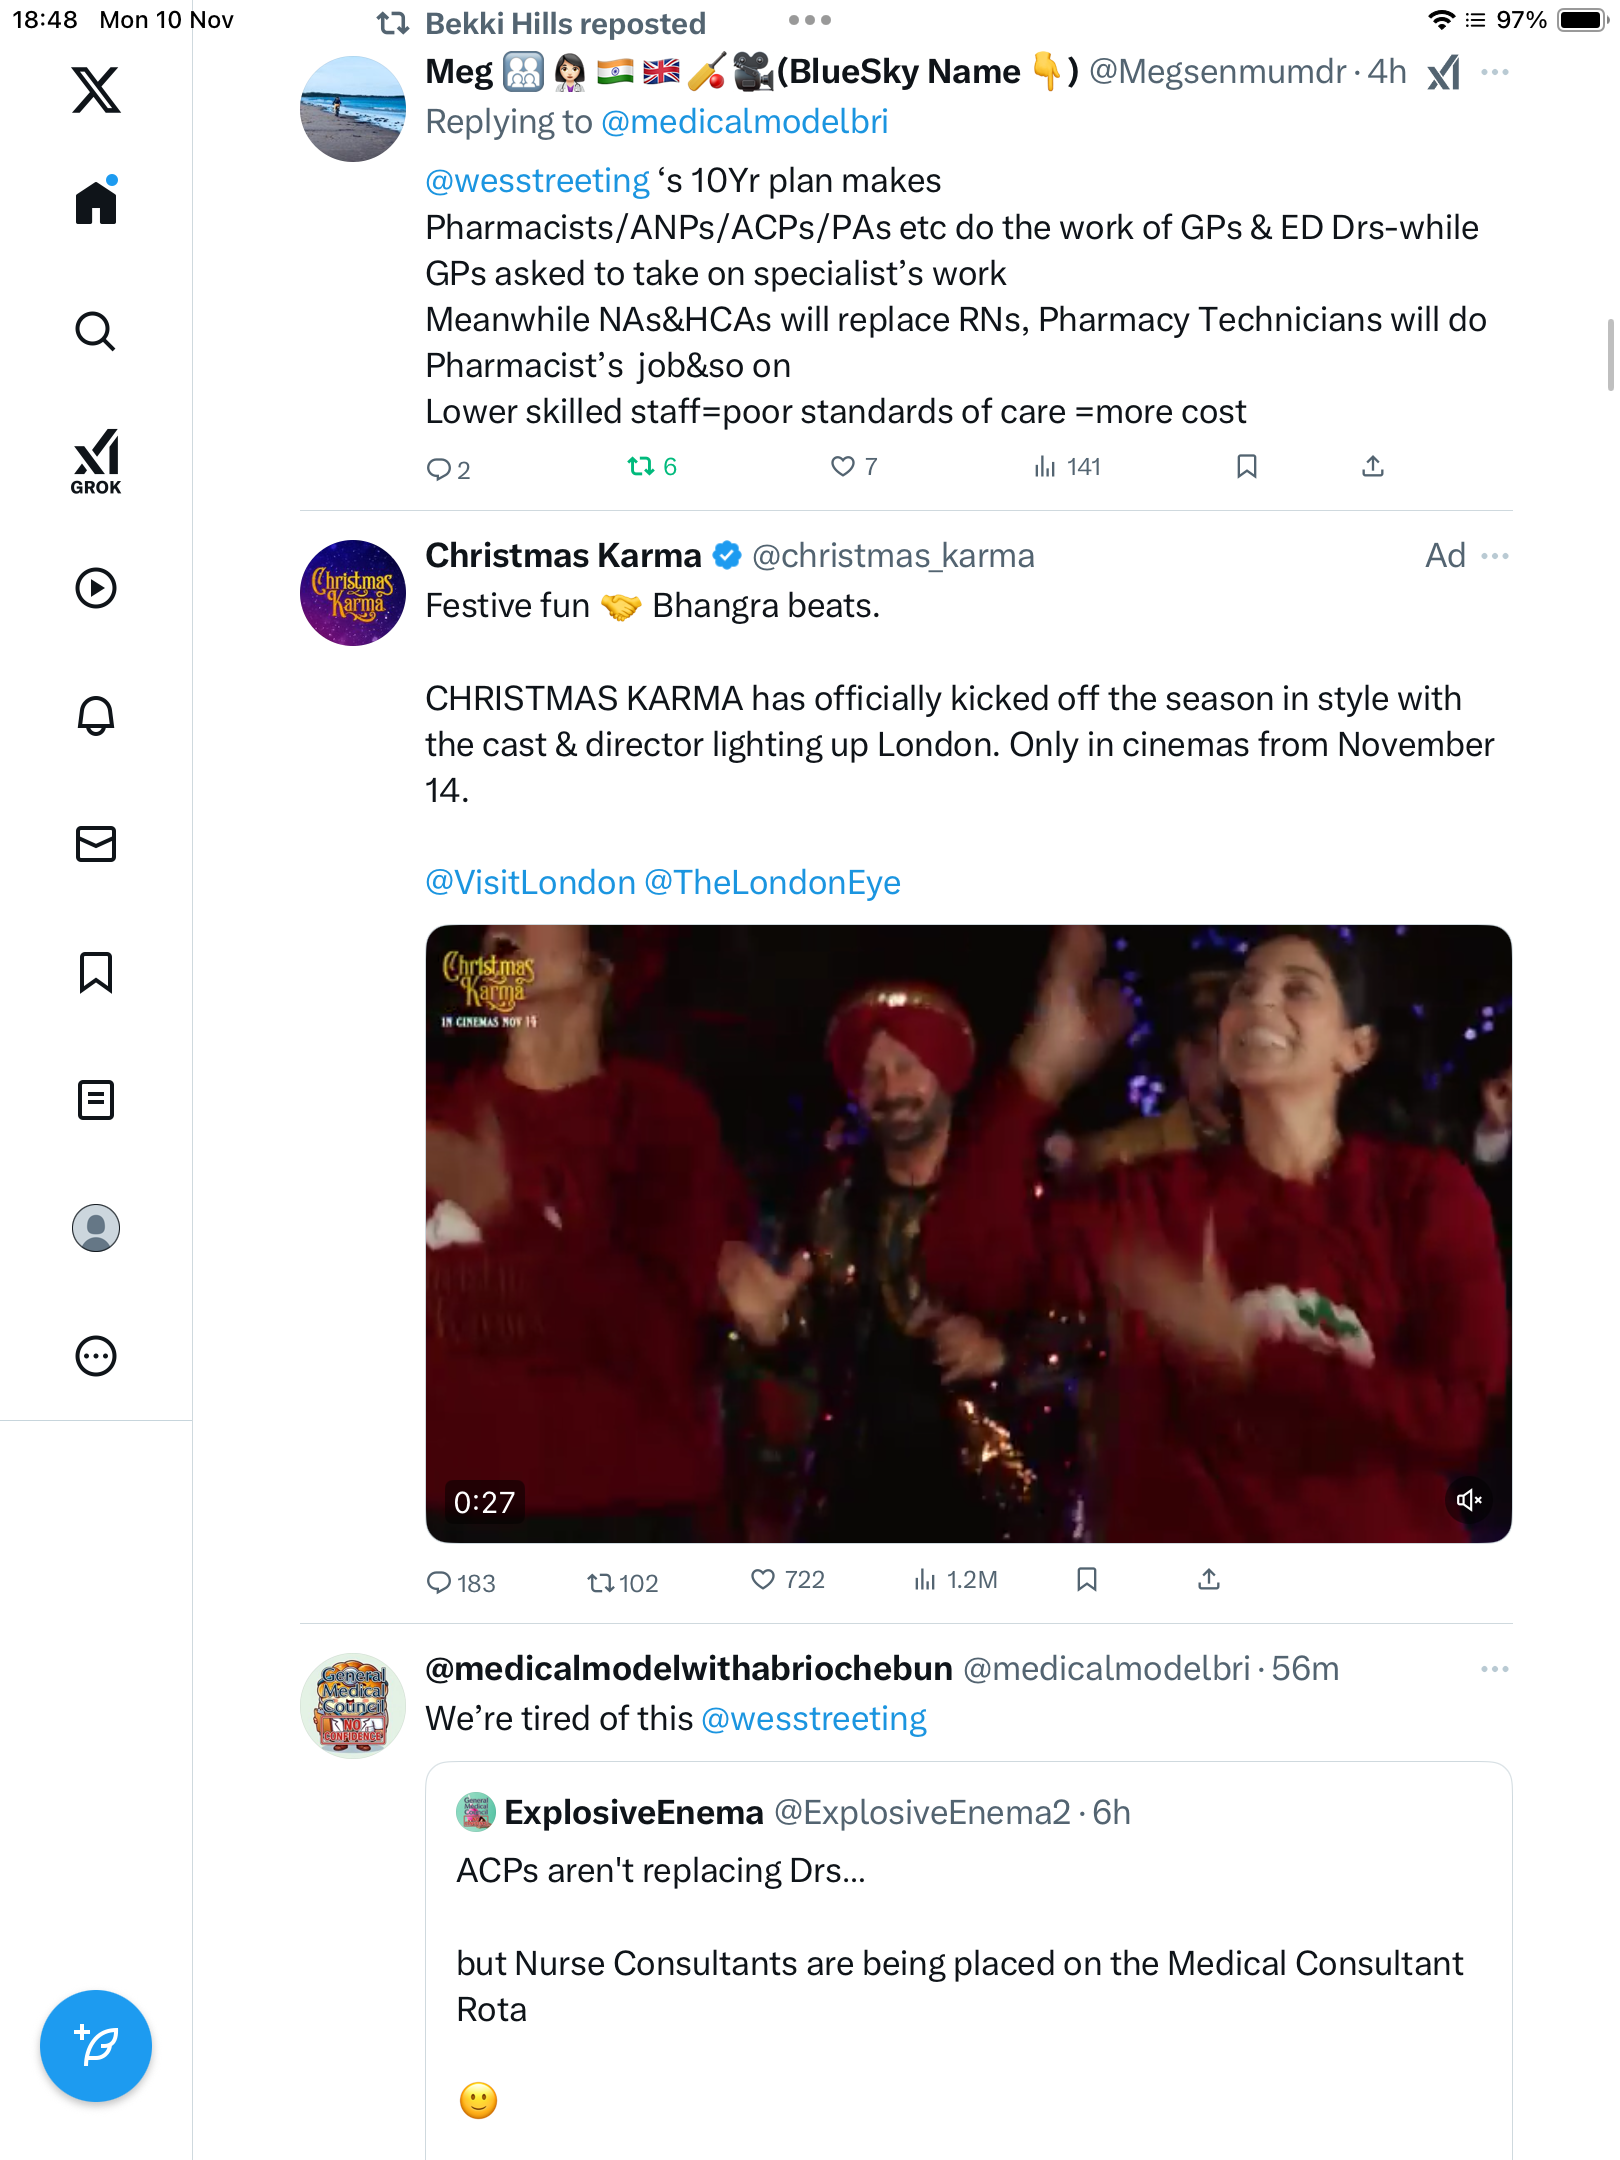Go to the Home timeline
Screen dimensions: 1620x2160
click(x=96, y=203)
